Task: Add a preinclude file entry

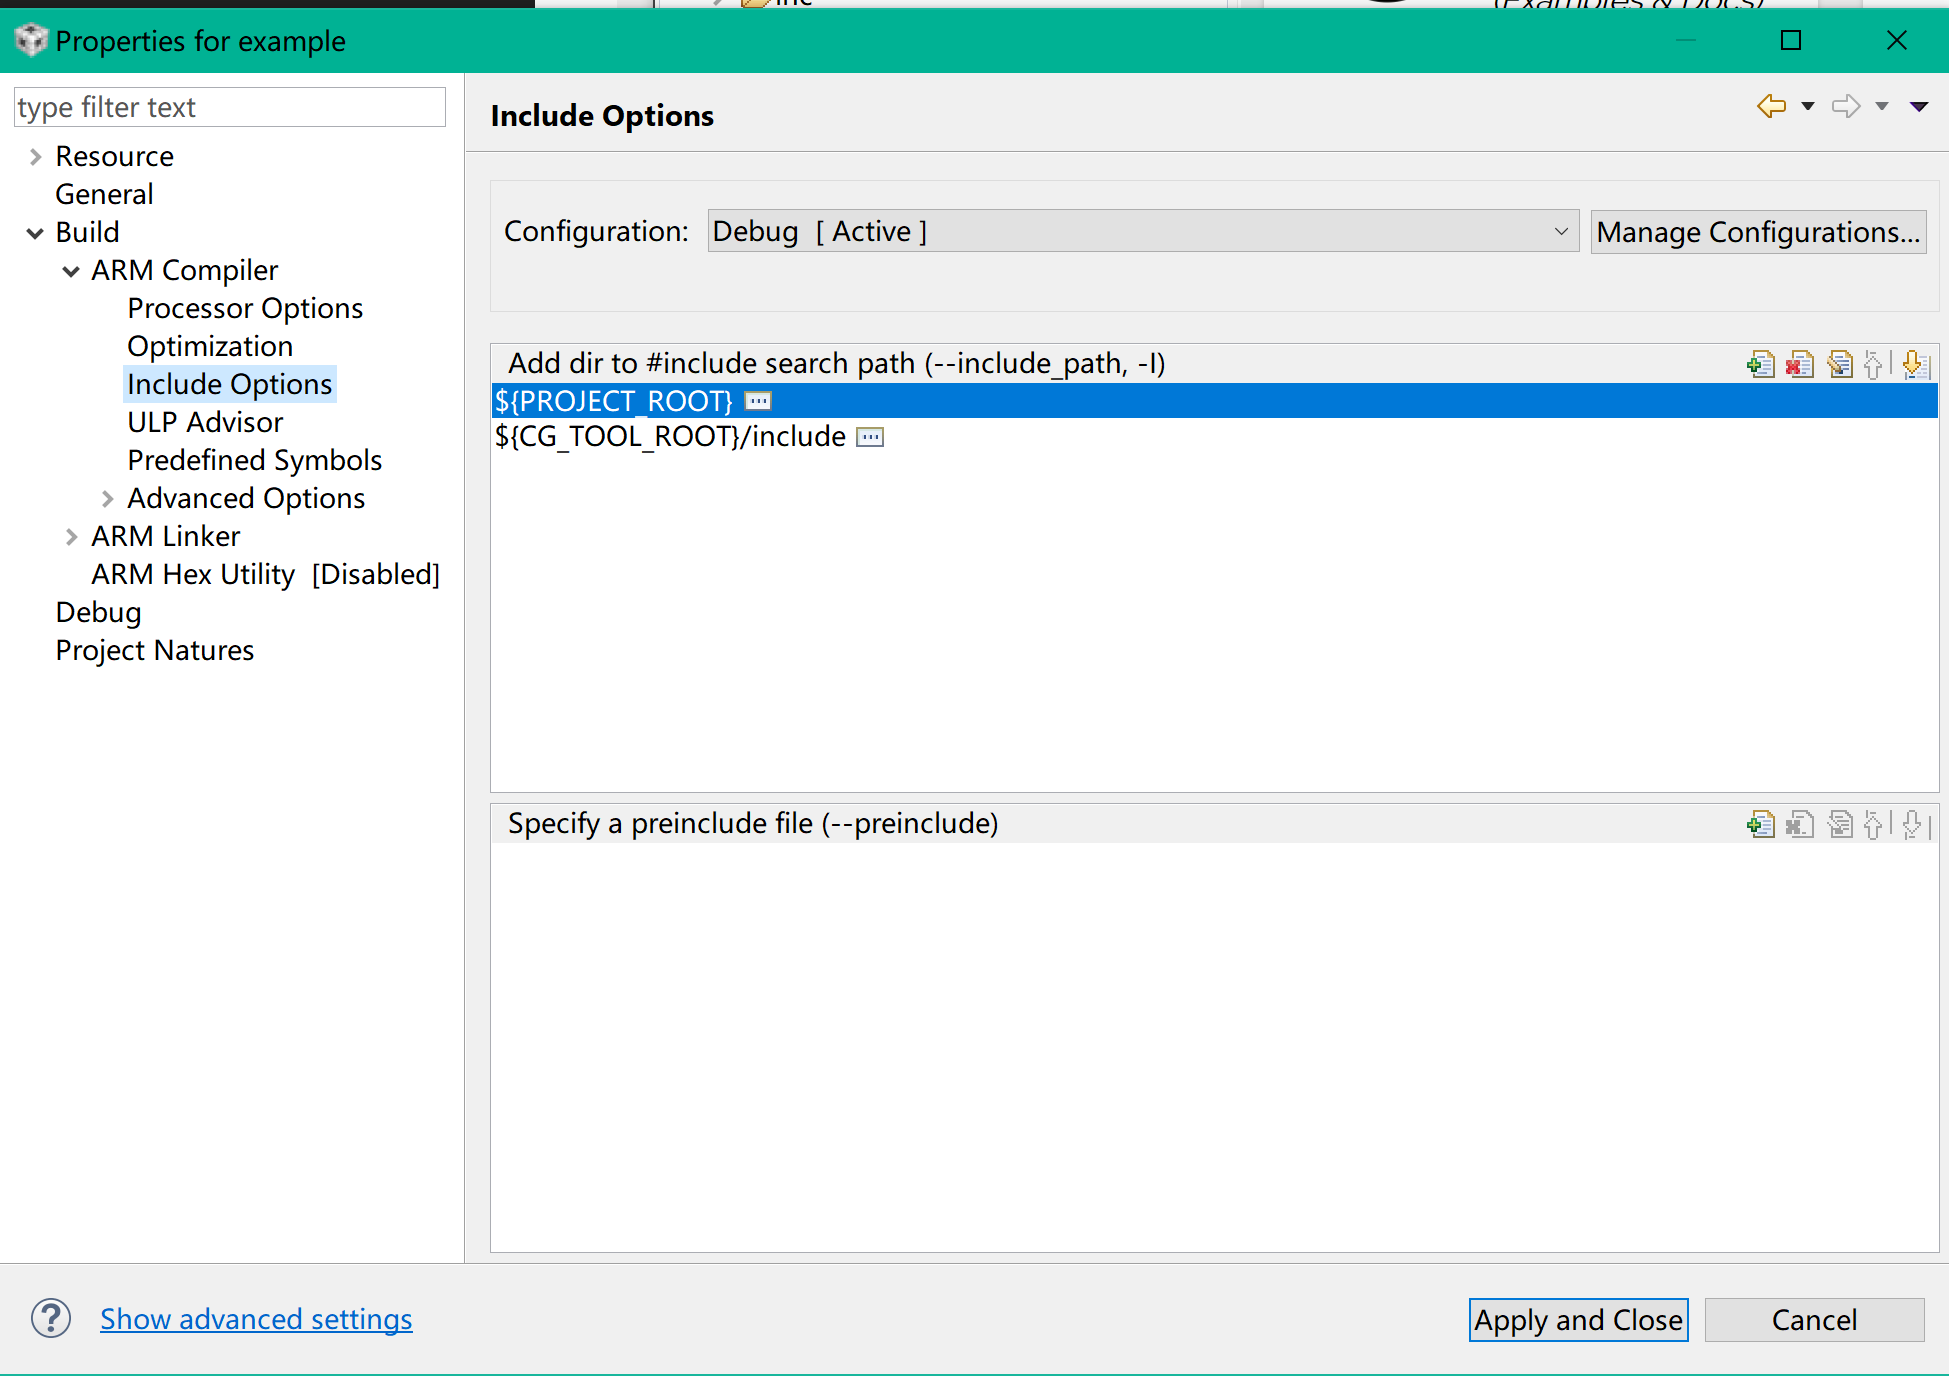Action: 1761,825
